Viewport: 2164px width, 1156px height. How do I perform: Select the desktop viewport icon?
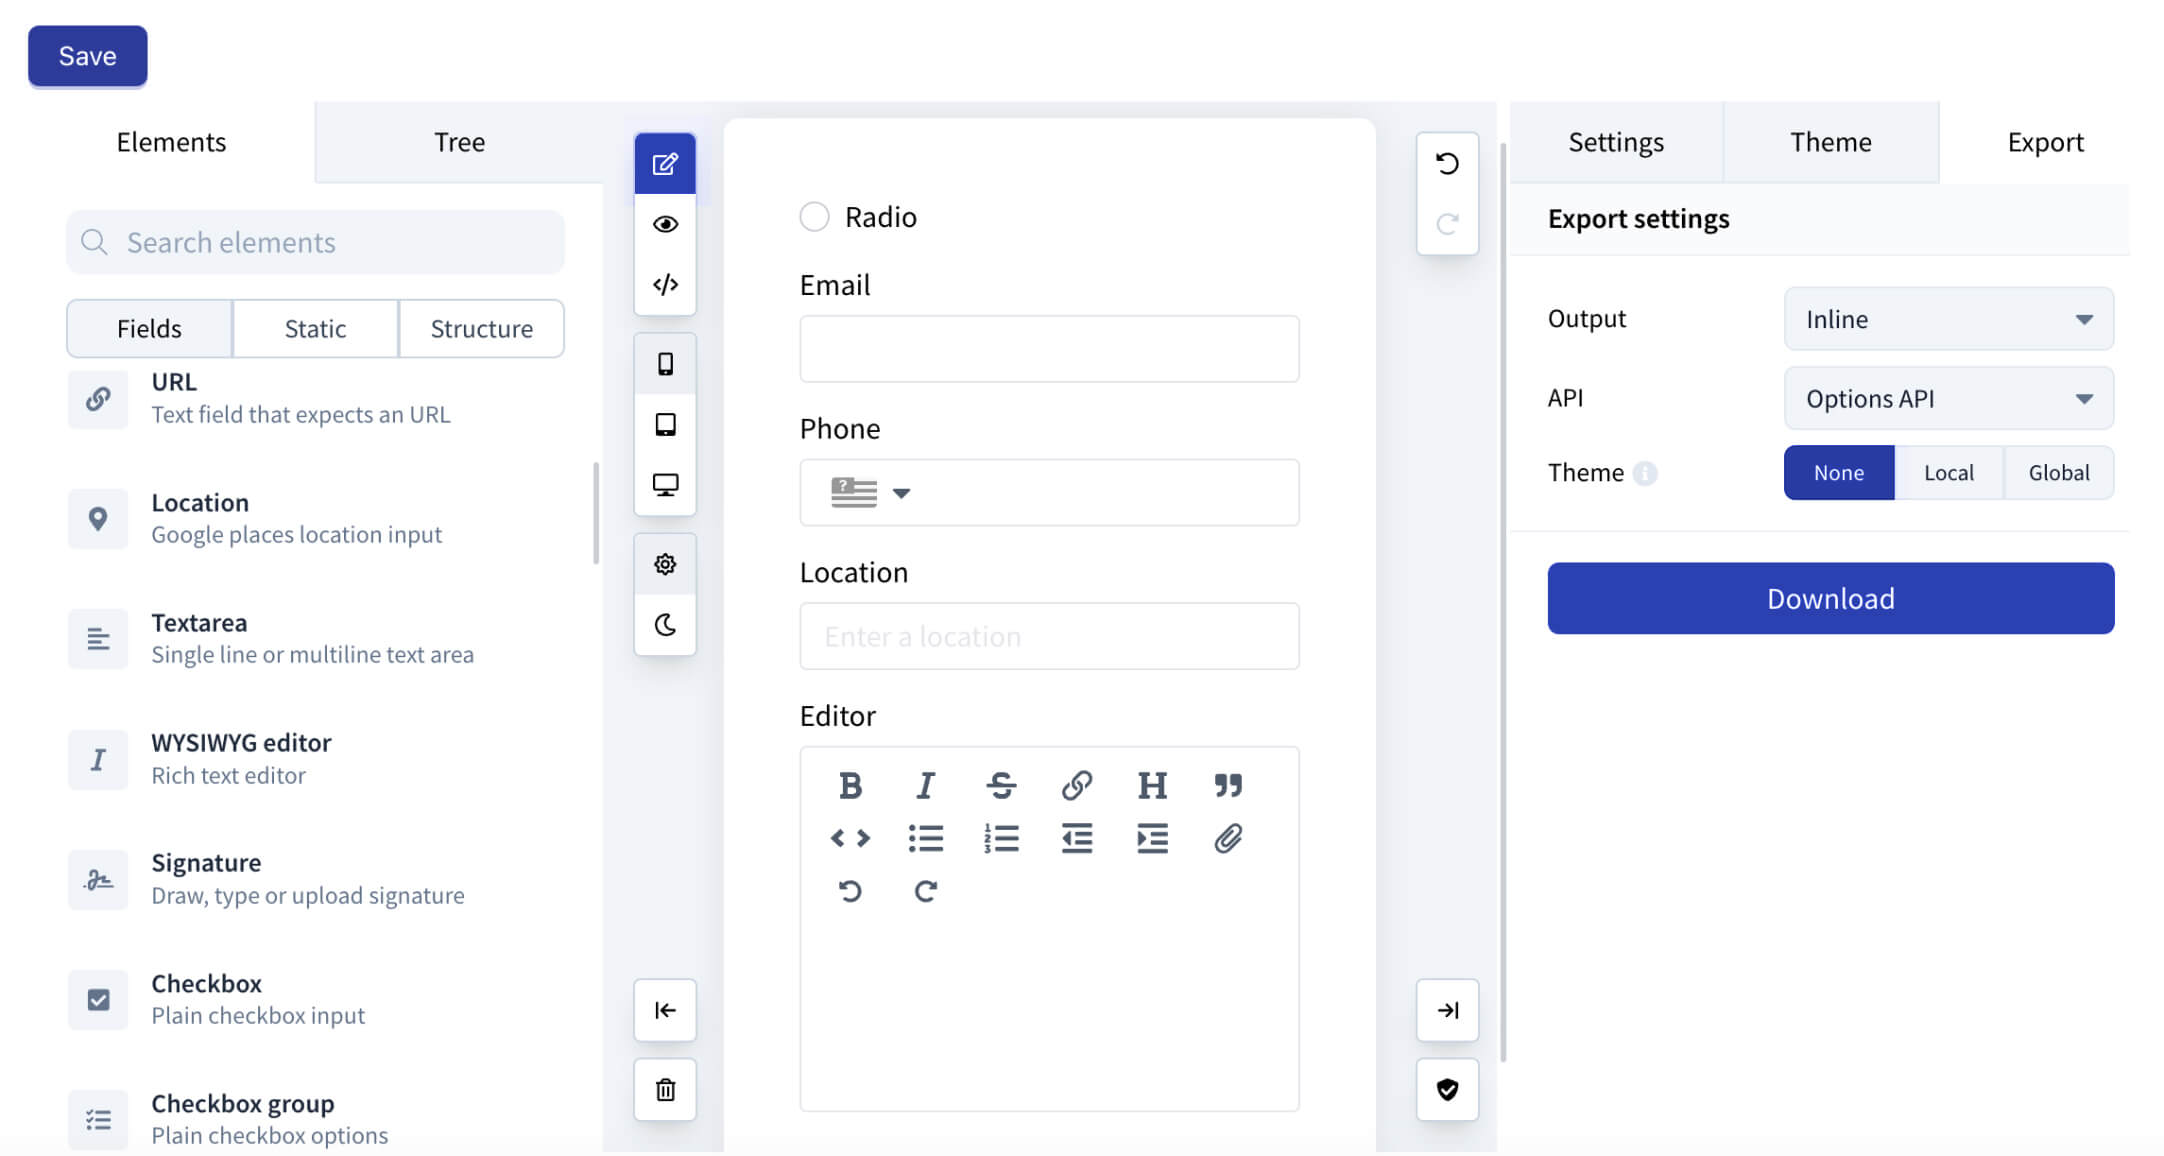point(665,485)
